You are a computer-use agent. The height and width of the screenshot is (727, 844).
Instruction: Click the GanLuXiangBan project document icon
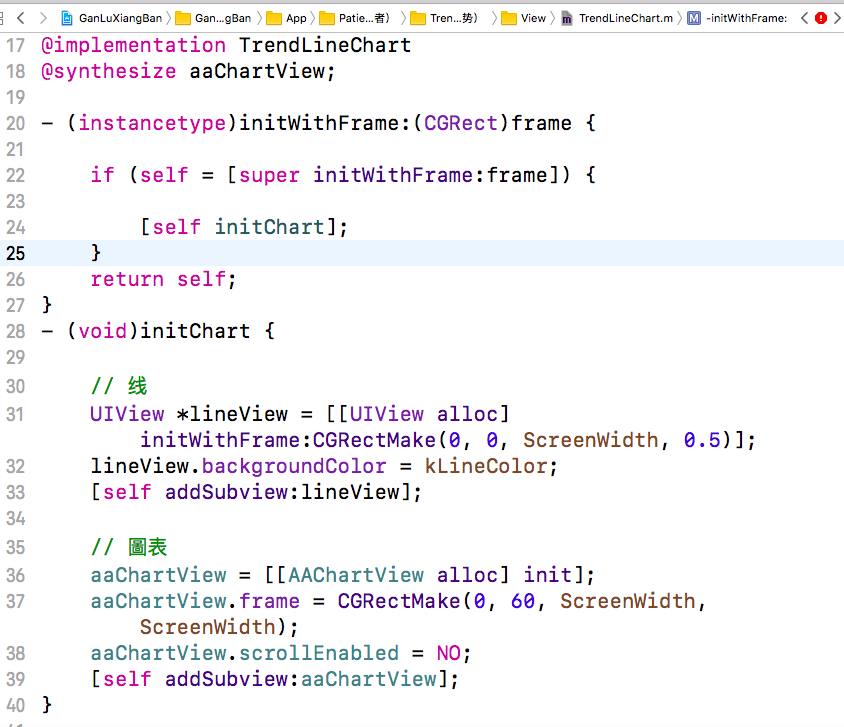tap(66, 15)
